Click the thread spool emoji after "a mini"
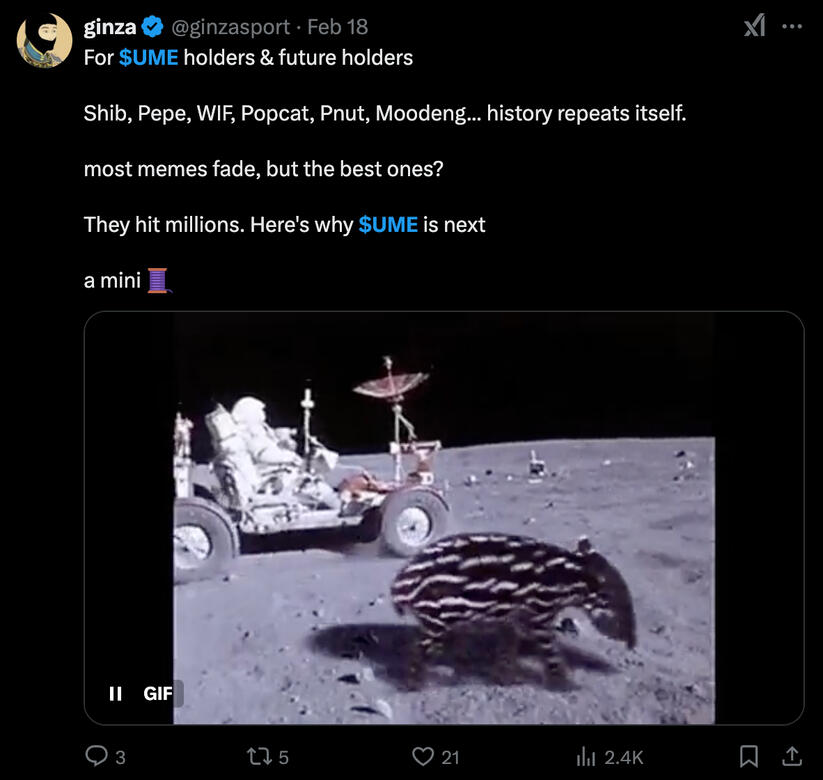 click(x=159, y=281)
